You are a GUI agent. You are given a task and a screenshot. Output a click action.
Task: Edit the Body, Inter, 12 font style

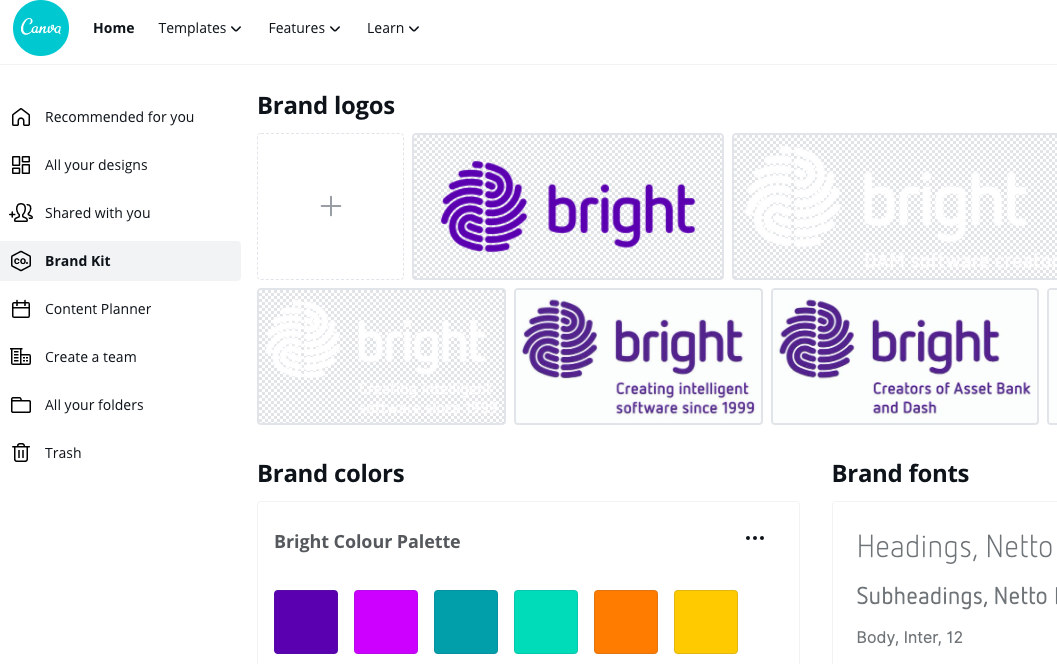point(909,637)
